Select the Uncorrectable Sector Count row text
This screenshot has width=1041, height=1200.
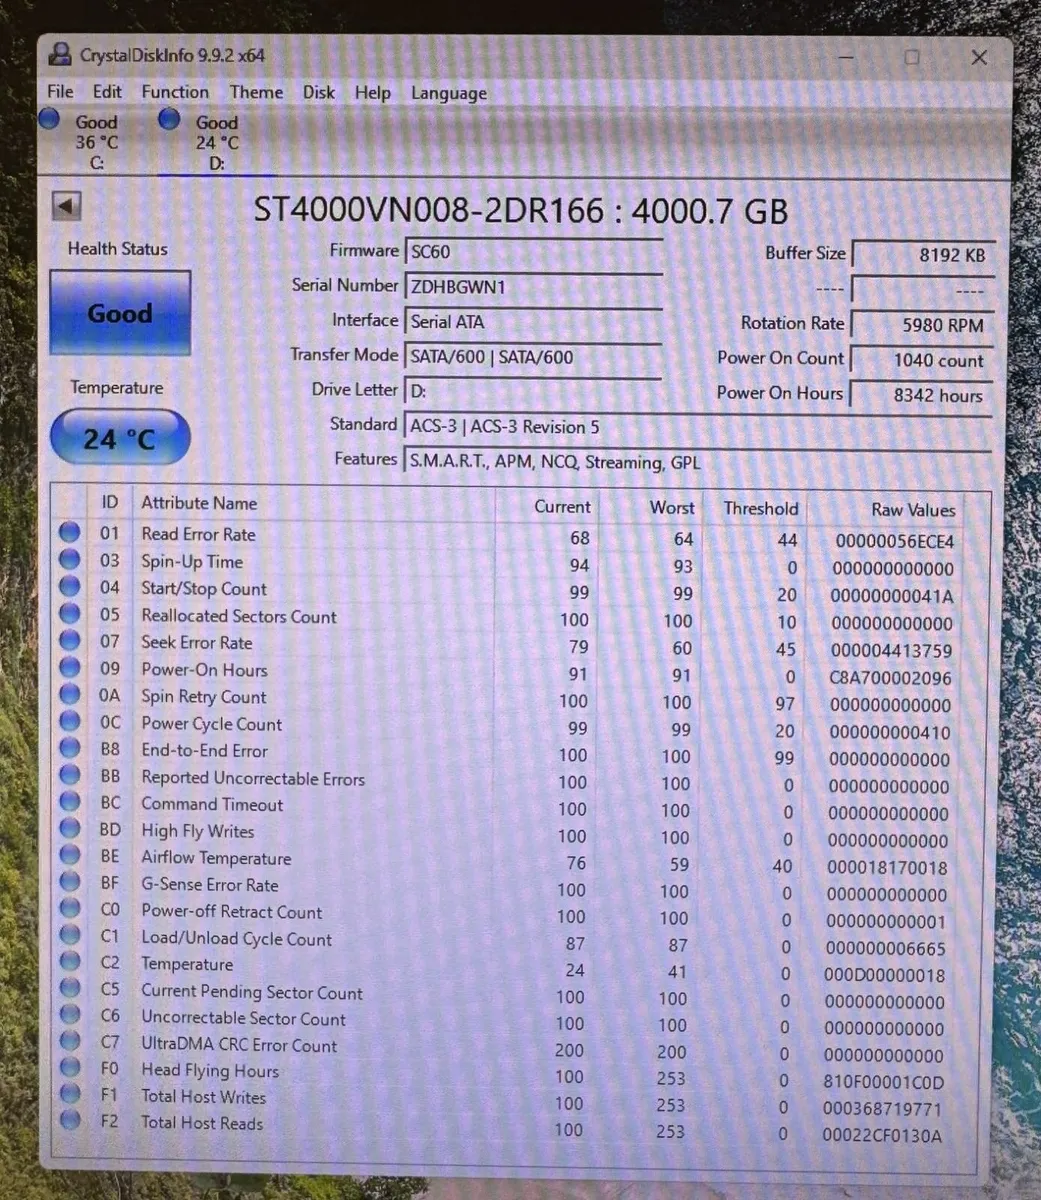243,1018
